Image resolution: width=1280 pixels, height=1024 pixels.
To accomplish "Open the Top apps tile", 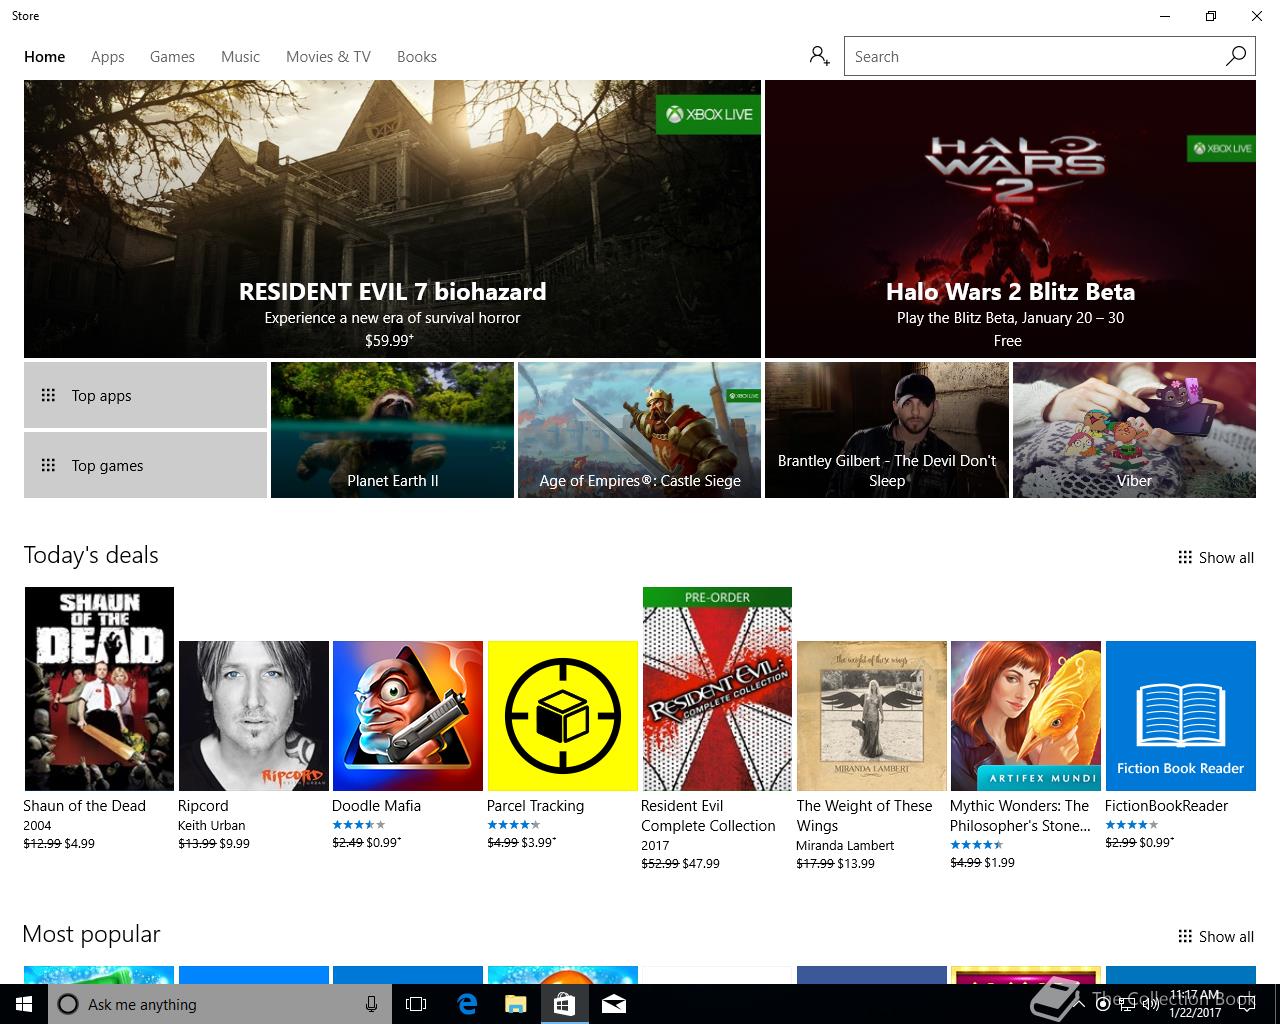I will (145, 395).
